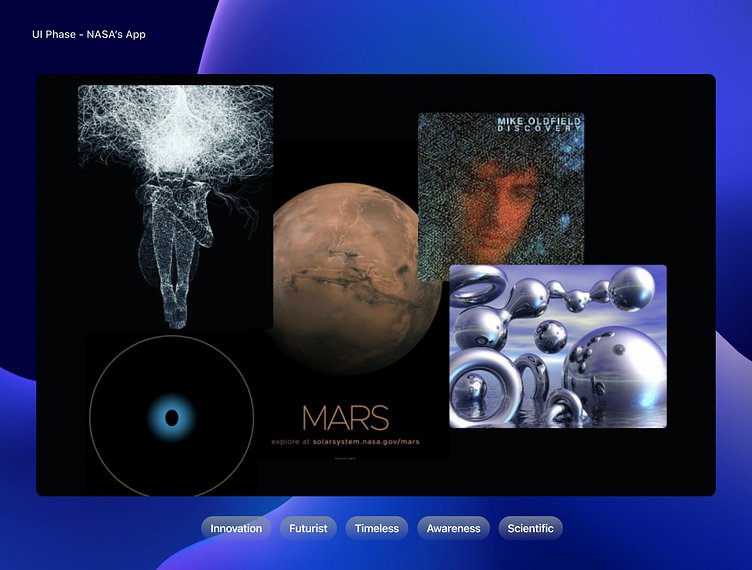Select the Futurist tag pill
Screen dimensions: 752x570
(x=308, y=528)
